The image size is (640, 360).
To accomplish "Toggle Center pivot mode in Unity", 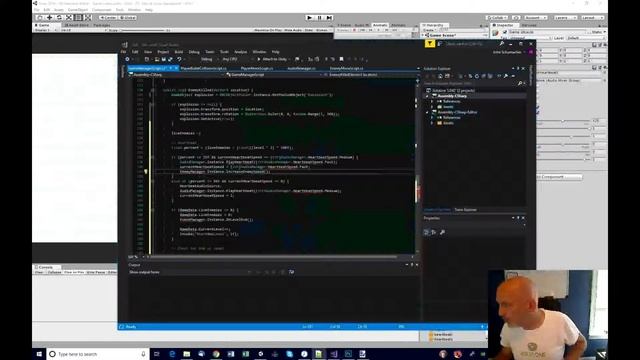I will point(108,18).
